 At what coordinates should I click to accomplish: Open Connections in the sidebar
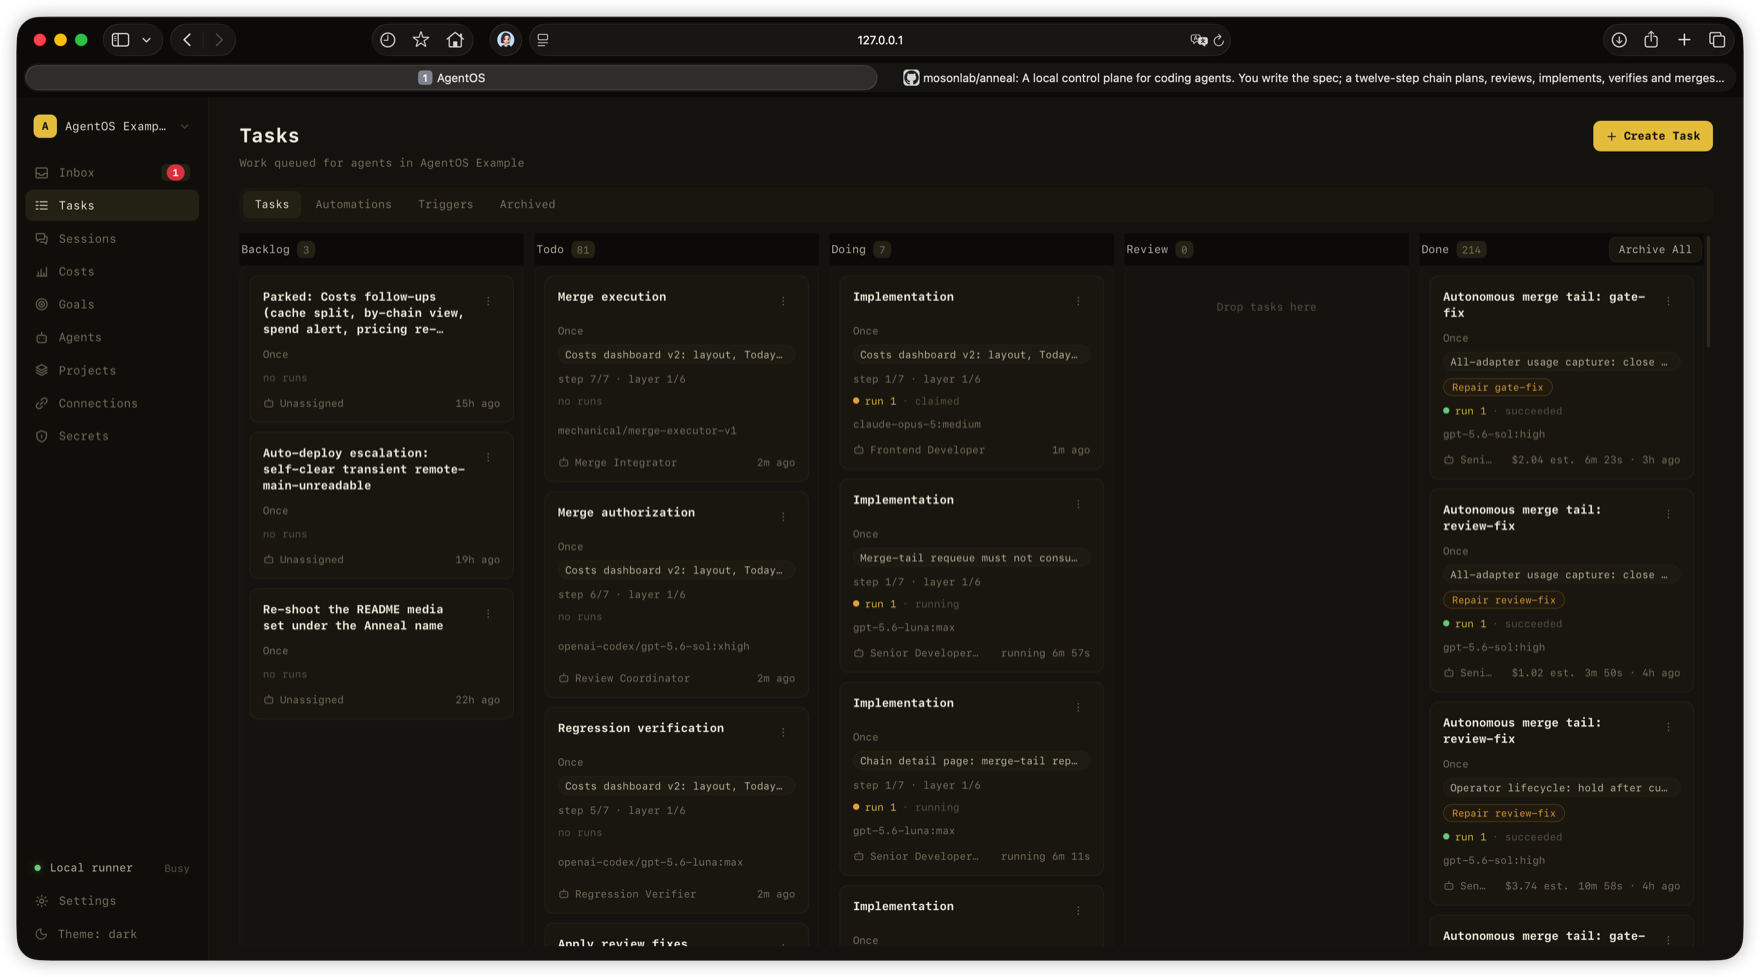[111, 404]
